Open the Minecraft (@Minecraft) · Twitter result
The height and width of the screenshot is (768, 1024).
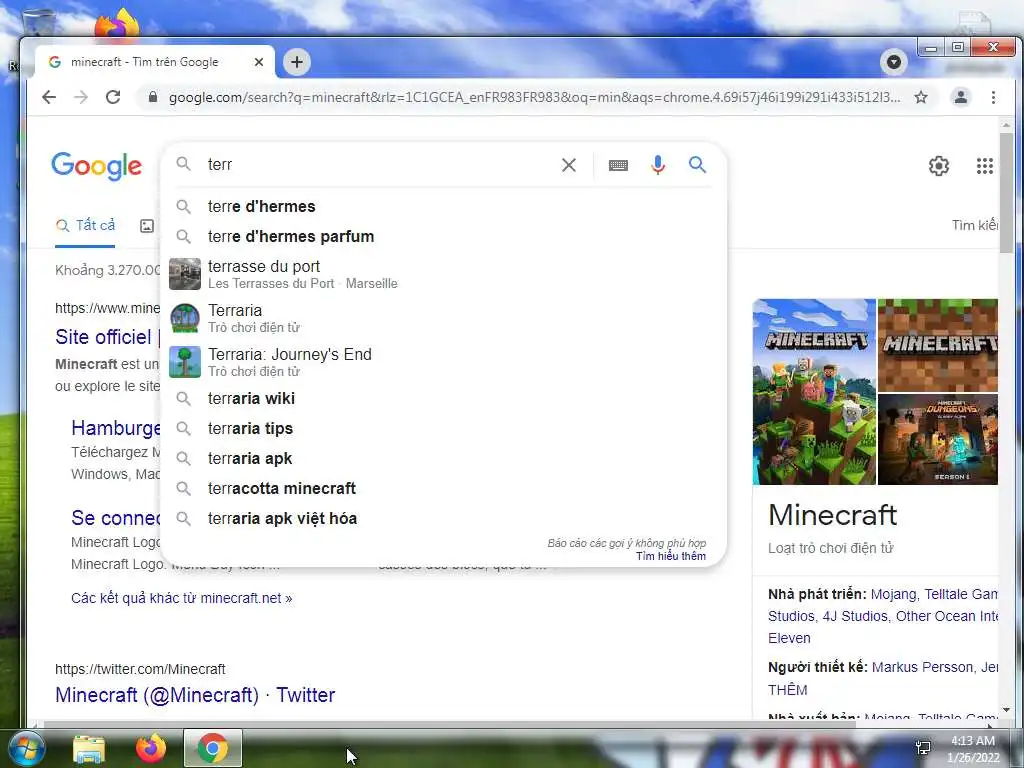coord(195,695)
